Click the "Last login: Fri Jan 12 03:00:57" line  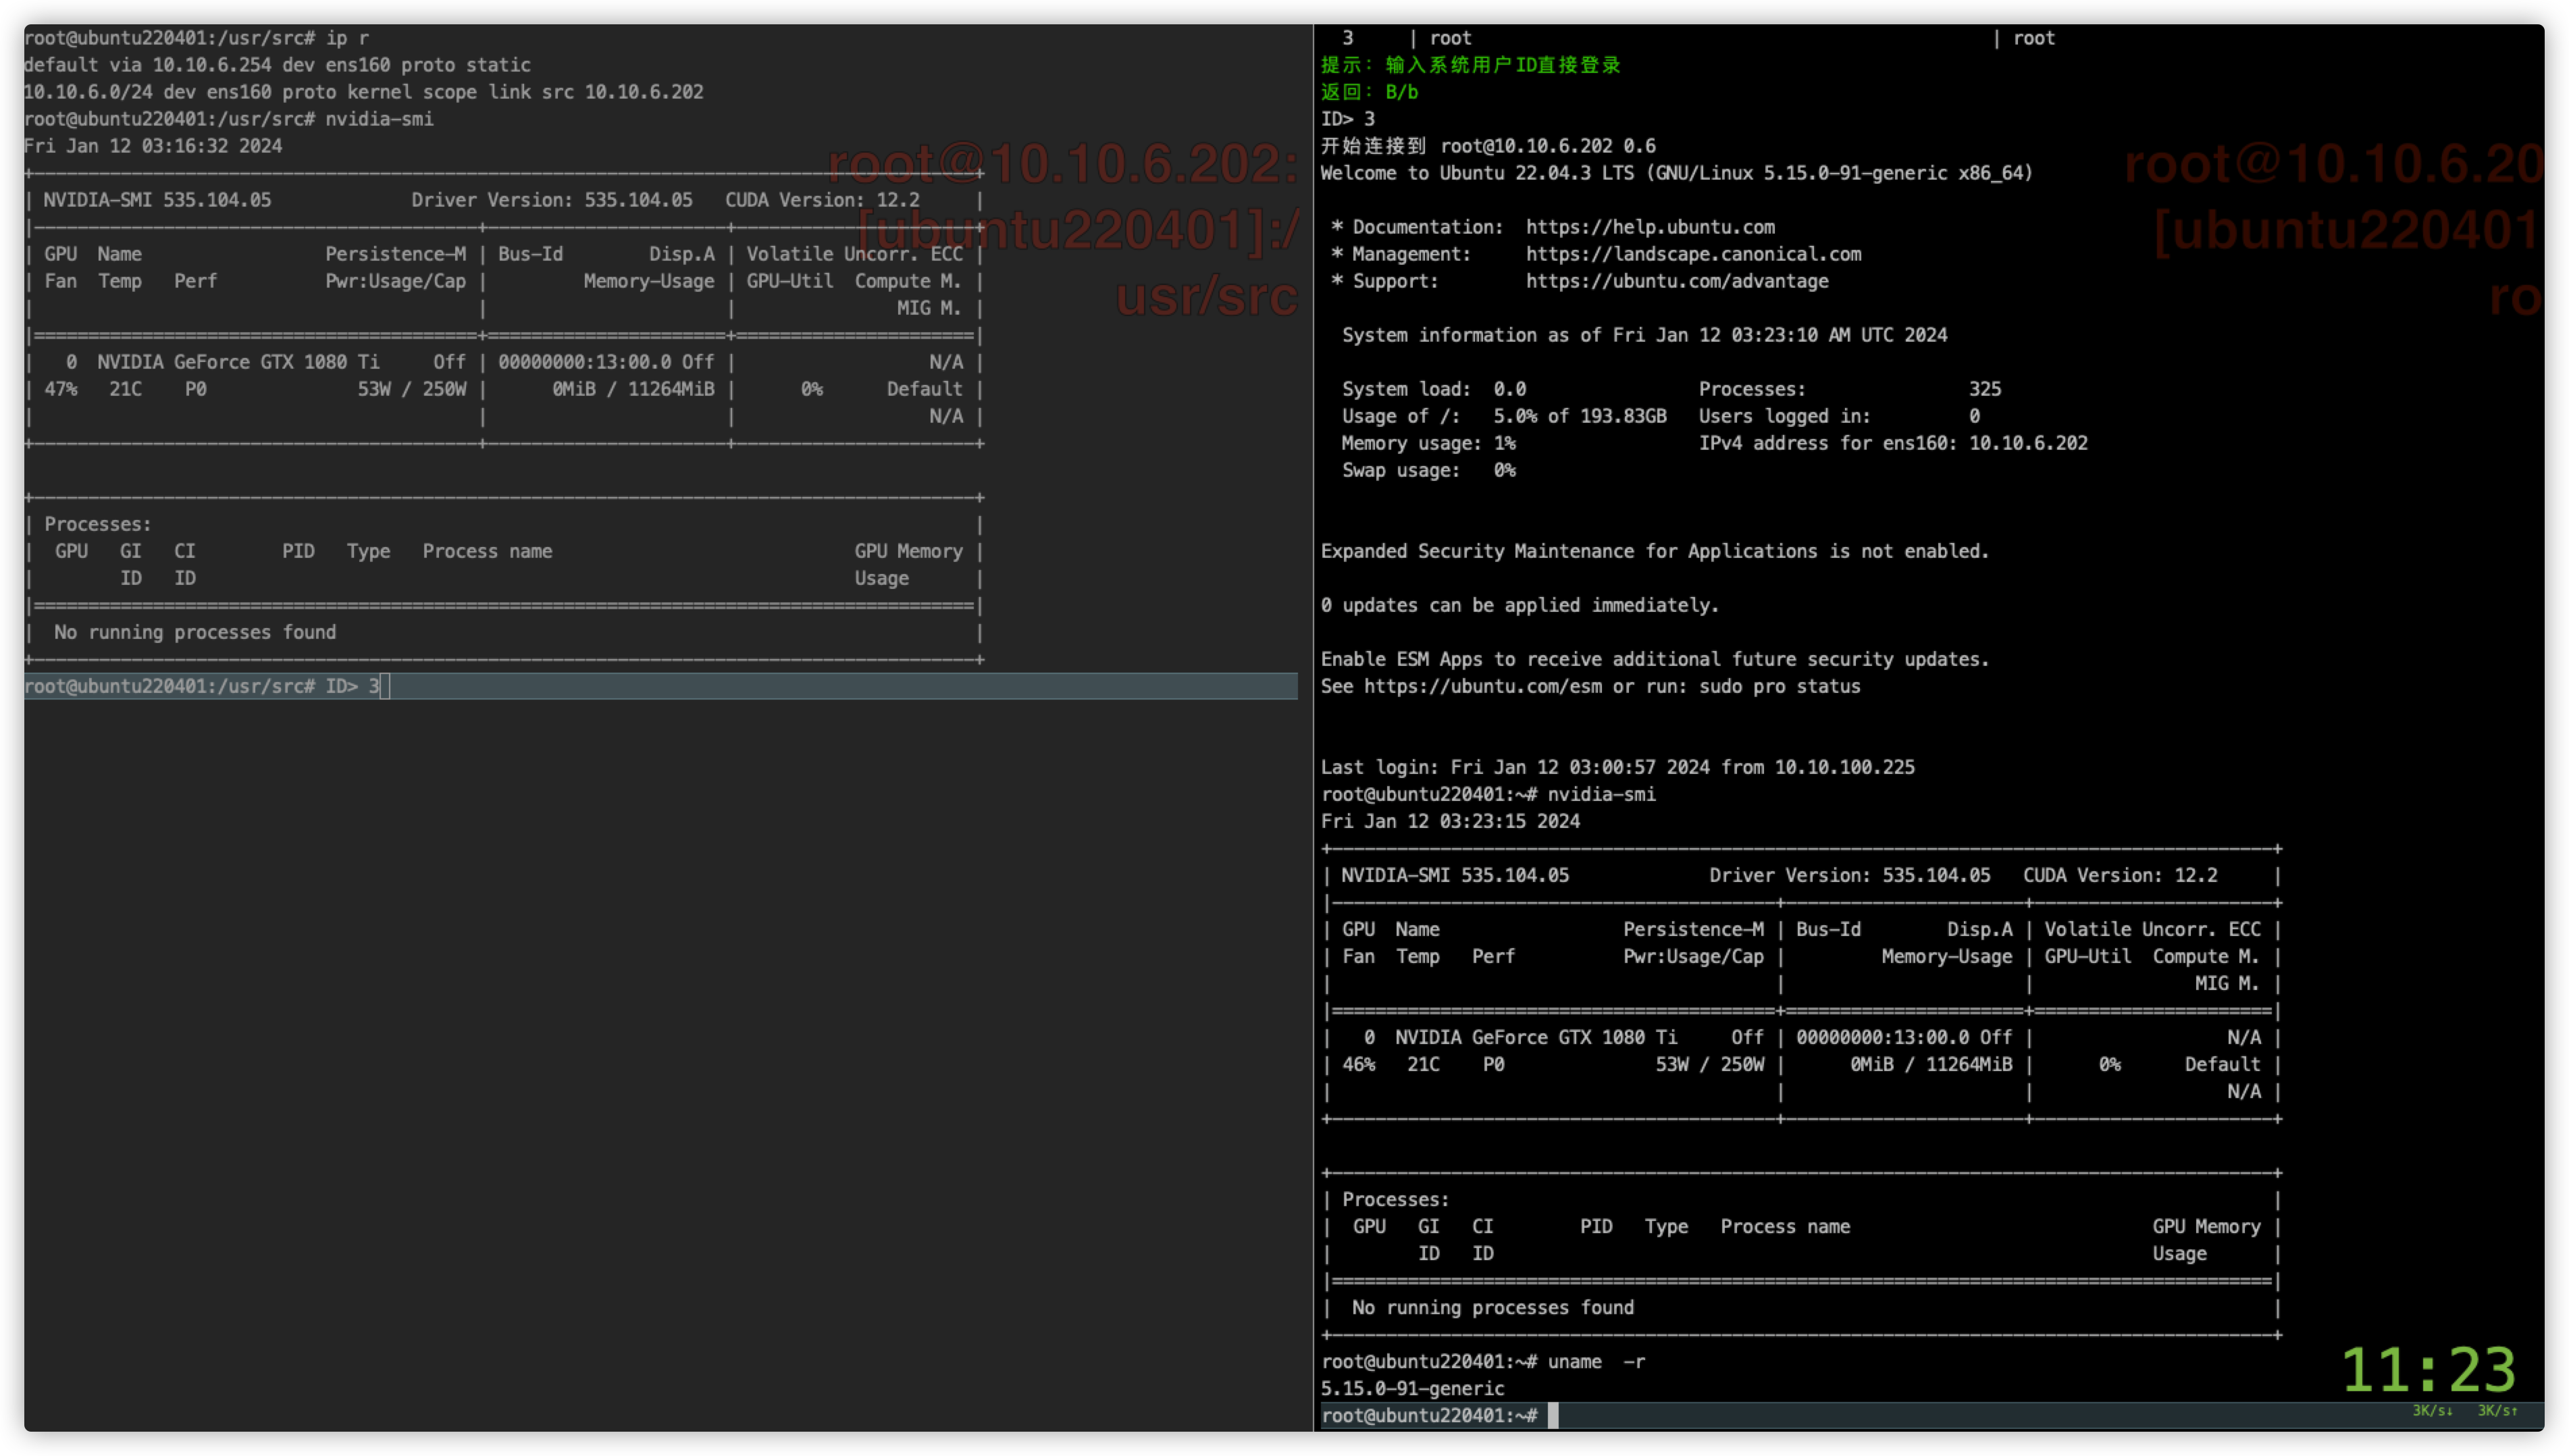click(x=1617, y=767)
